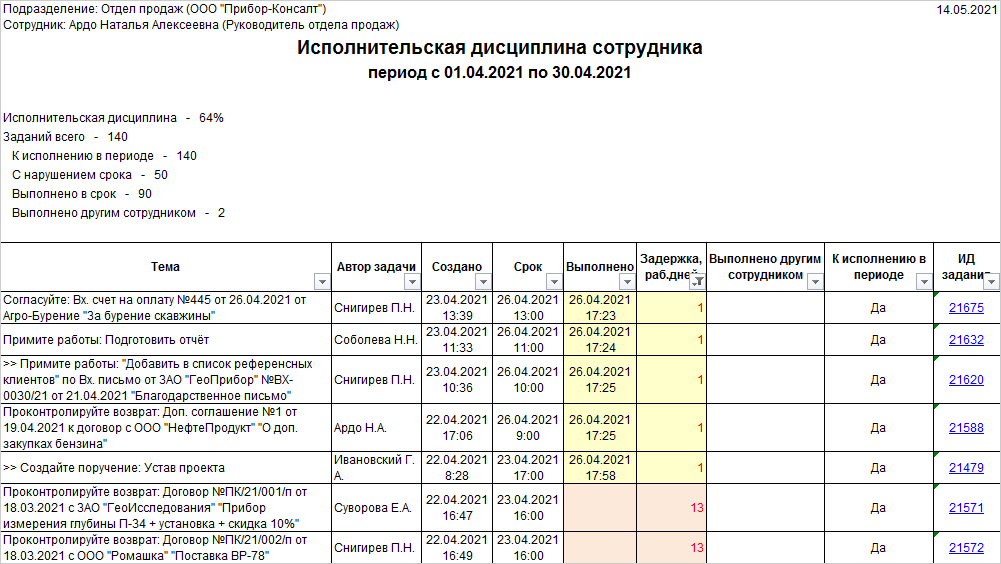Open the ИД задания column filter
This screenshot has height=564, width=1001.
(992, 282)
